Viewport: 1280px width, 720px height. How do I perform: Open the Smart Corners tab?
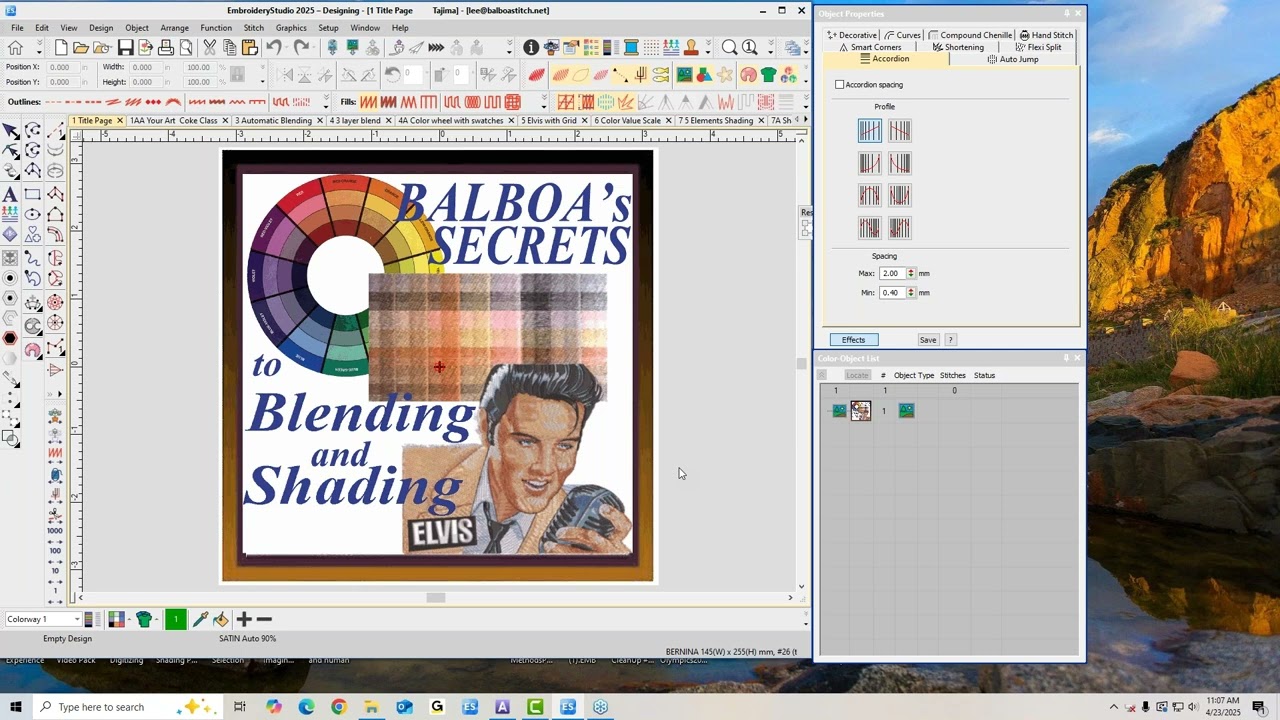tap(870, 47)
